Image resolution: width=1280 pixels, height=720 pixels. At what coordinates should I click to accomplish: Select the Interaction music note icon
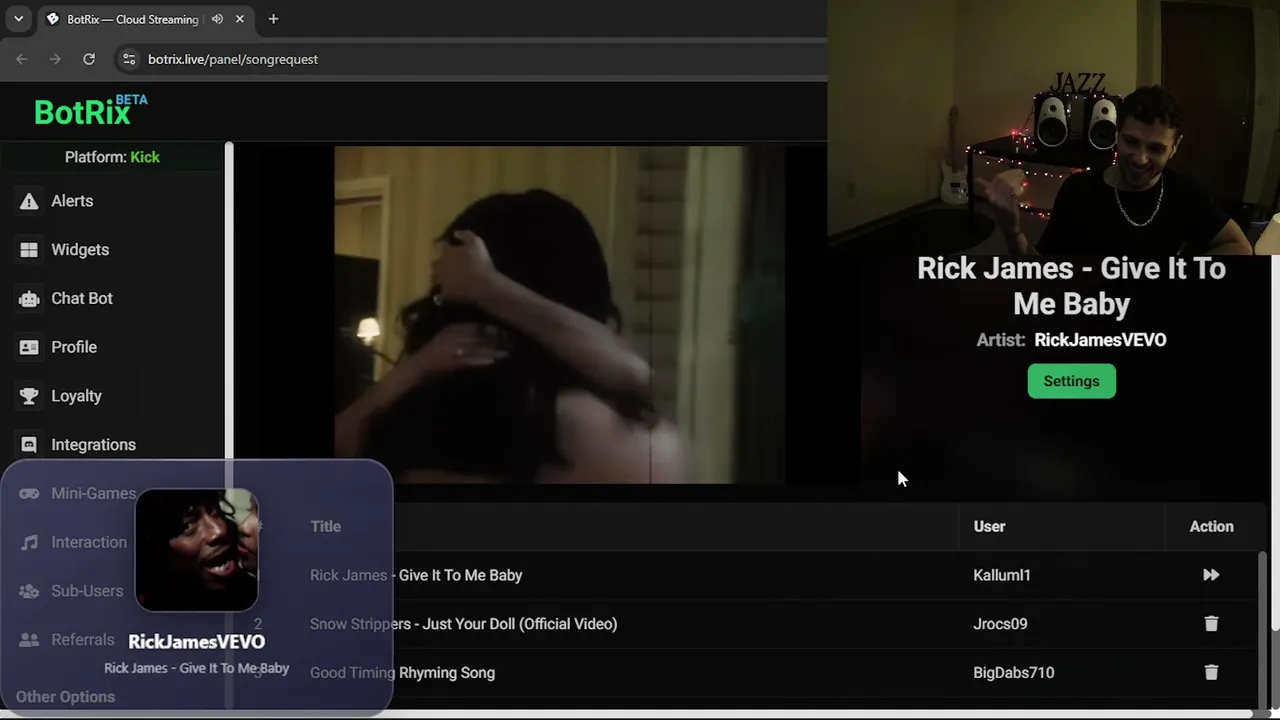[29, 542]
